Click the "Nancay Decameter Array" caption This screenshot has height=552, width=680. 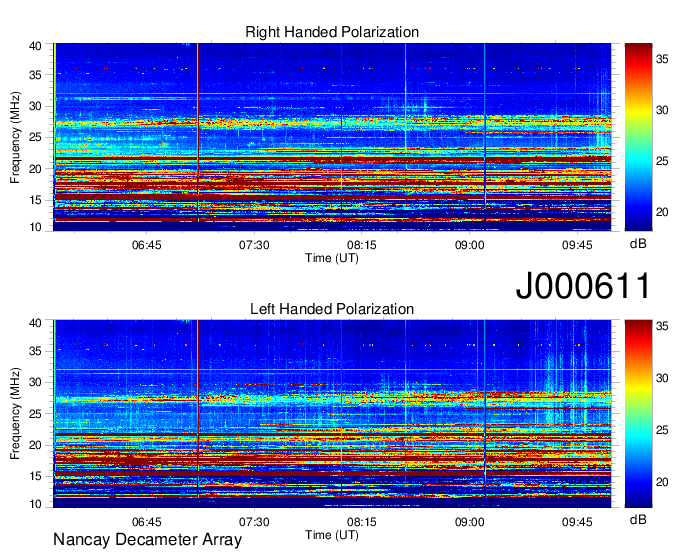147,539
